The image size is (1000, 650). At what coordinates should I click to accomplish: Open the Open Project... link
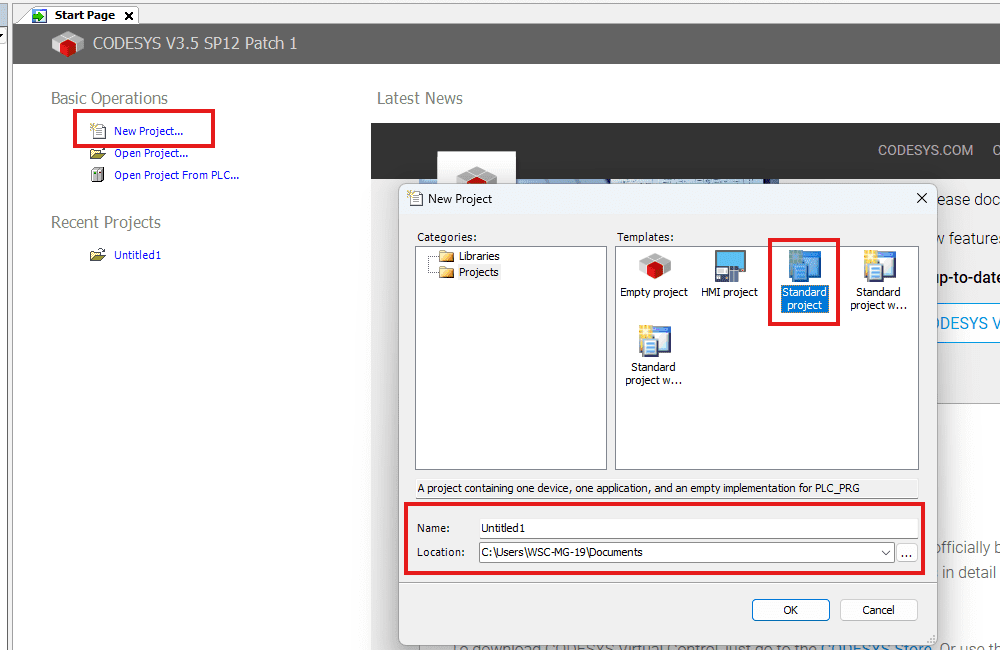151,153
